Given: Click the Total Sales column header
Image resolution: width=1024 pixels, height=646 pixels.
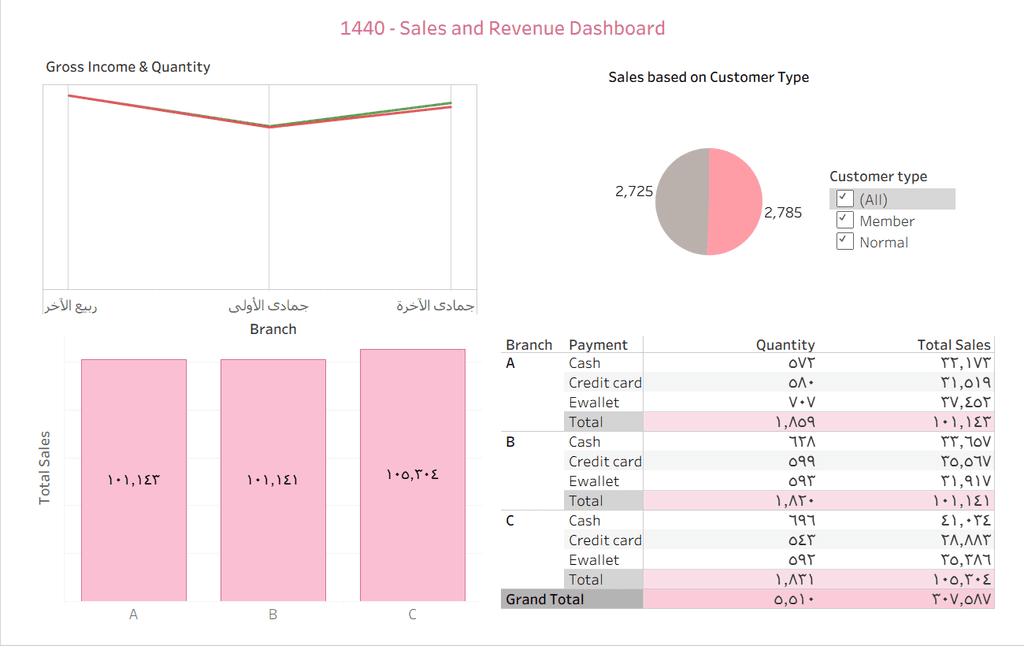Looking at the screenshot, I should click(x=953, y=344).
